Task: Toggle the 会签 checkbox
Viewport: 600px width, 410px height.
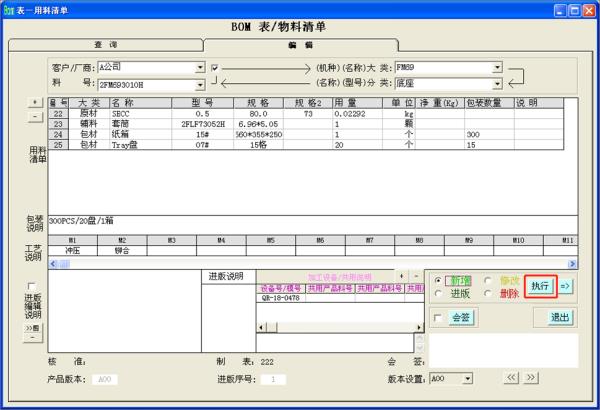Action: point(438,318)
